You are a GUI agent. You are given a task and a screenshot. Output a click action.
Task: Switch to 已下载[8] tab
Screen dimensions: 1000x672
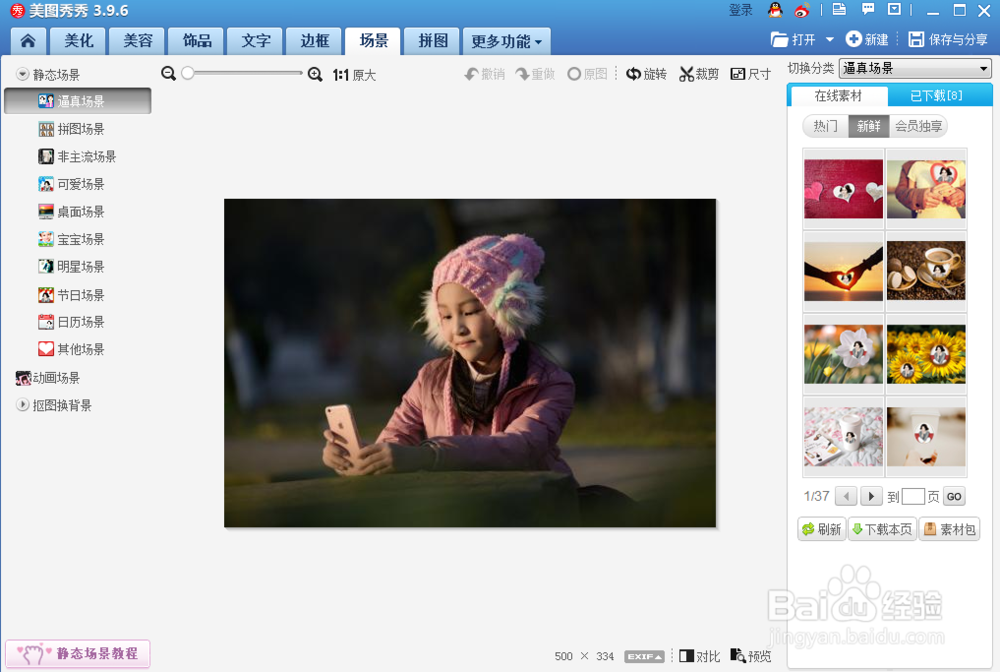click(x=936, y=96)
